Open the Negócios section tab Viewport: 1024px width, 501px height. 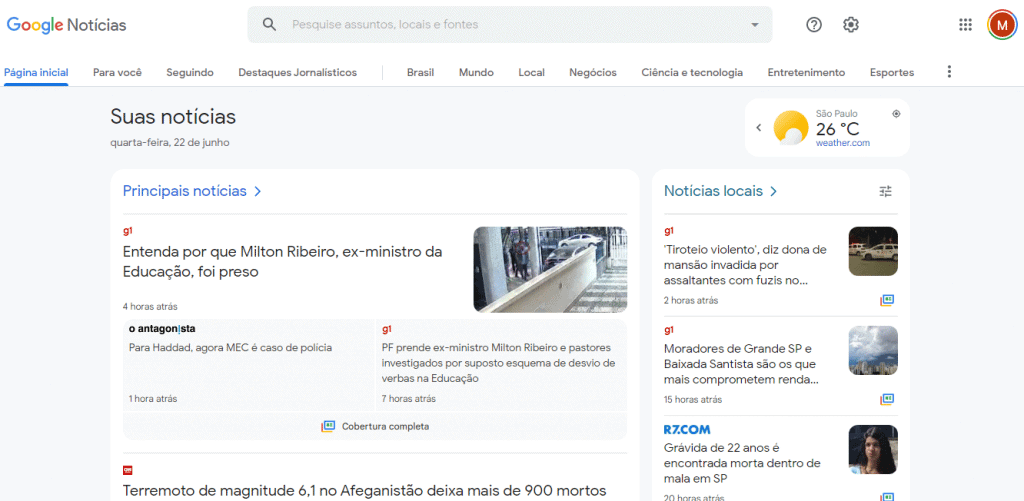coord(593,73)
